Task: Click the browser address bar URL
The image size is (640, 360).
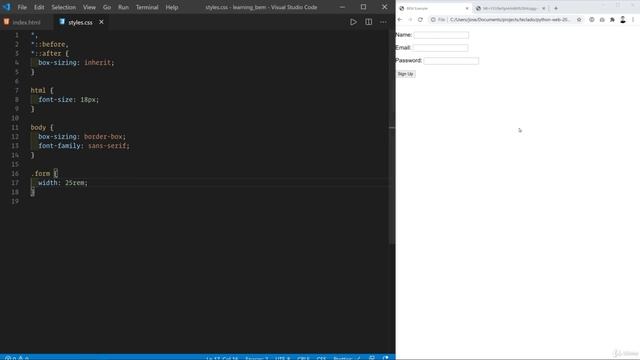Action: [x=511, y=20]
